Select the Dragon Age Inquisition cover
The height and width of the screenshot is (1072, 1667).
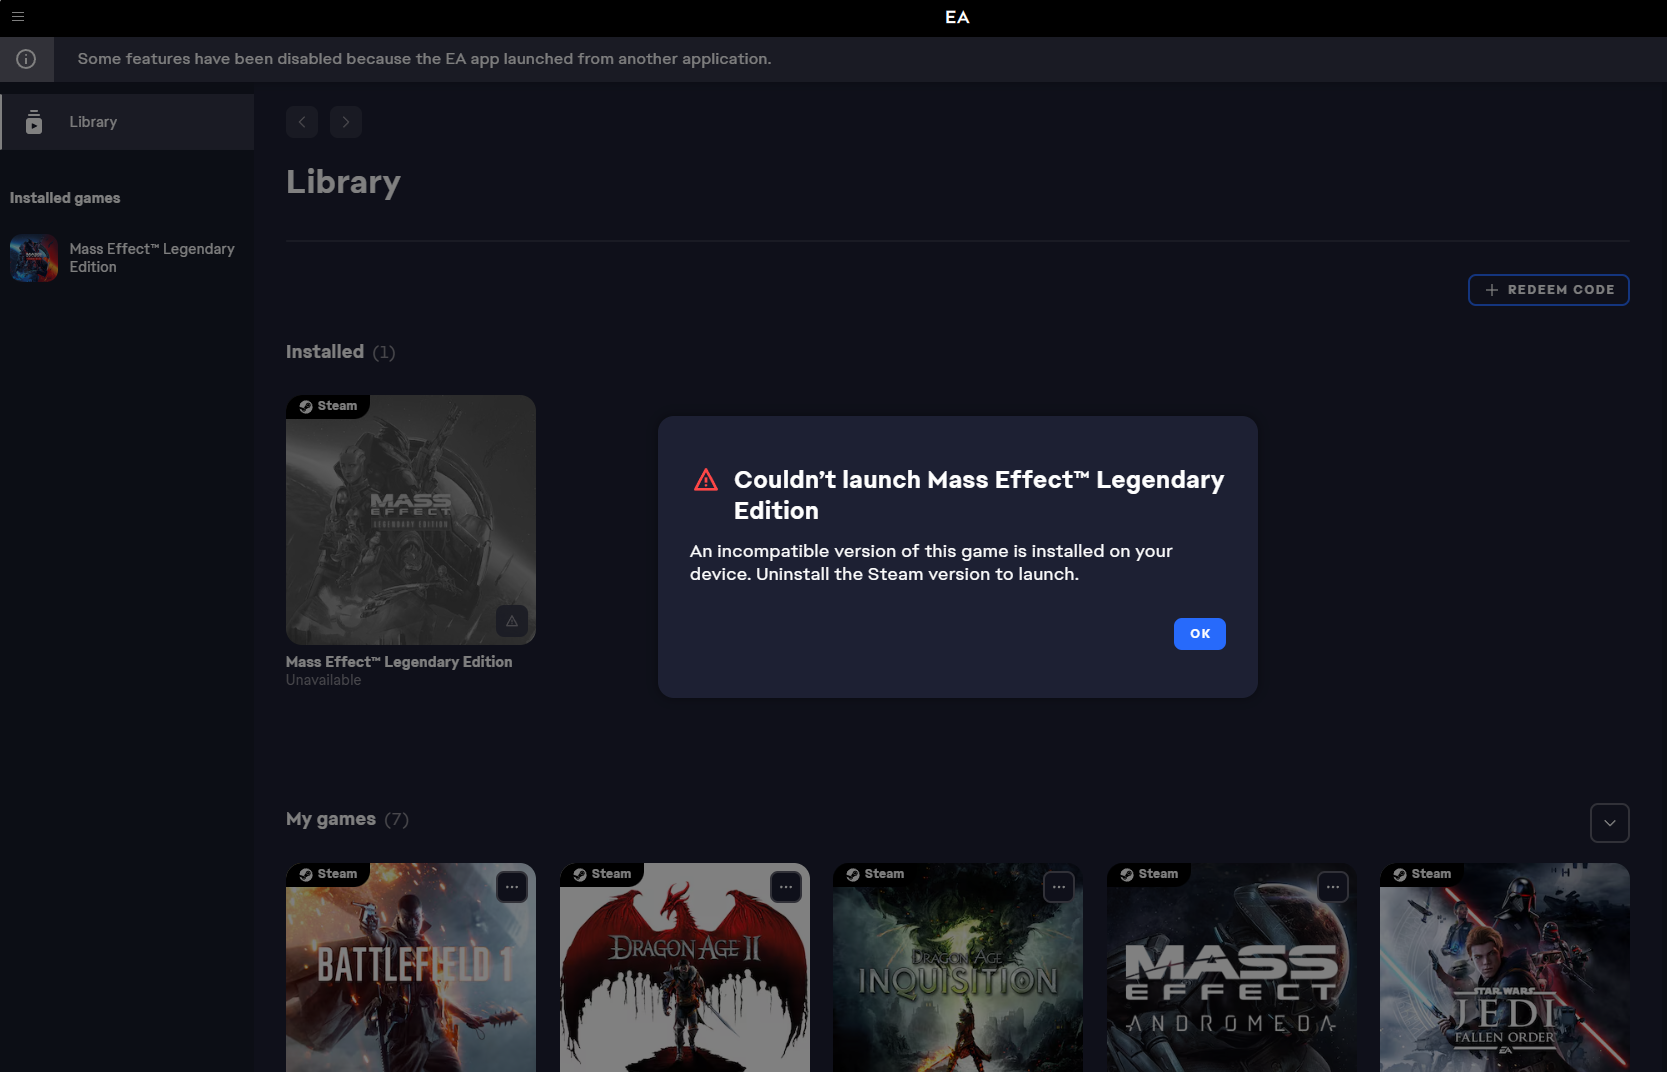pyautogui.click(x=958, y=968)
